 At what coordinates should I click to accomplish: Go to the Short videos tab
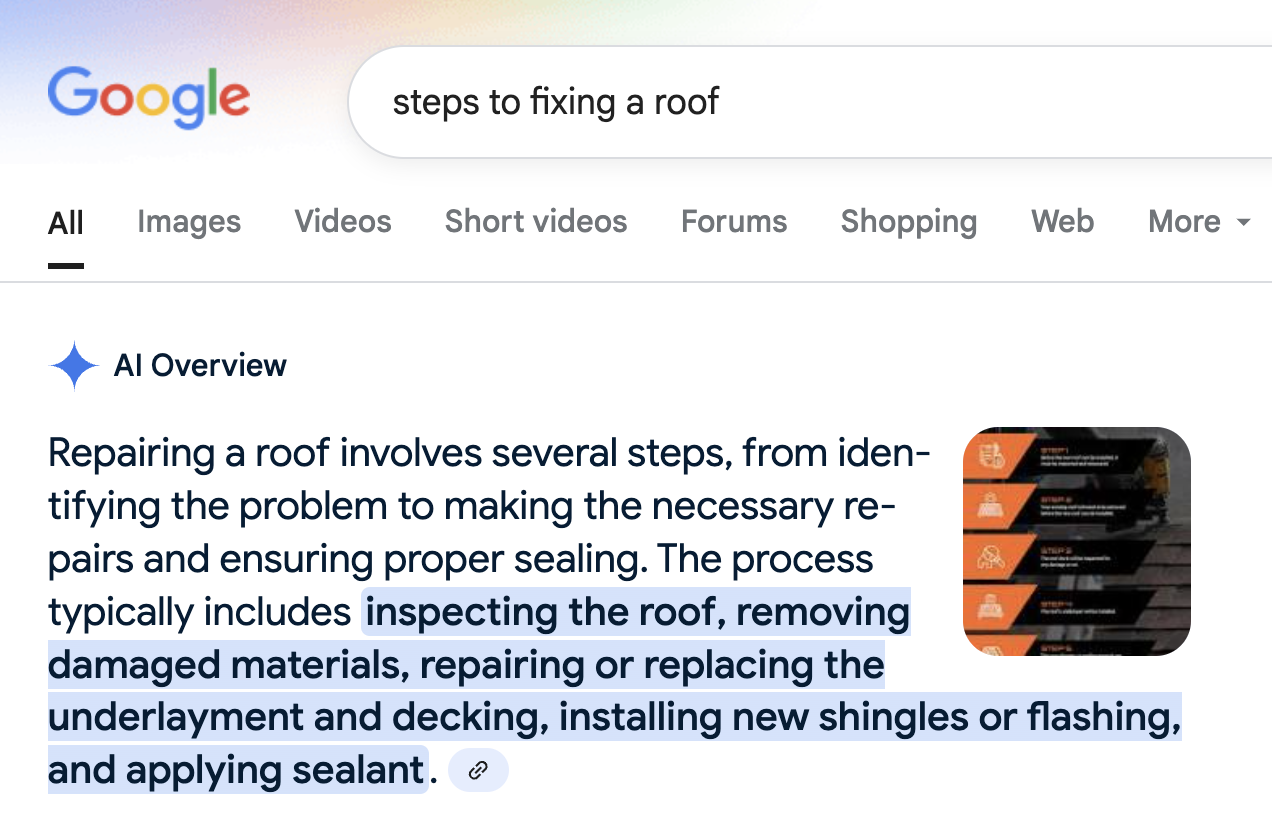(536, 221)
